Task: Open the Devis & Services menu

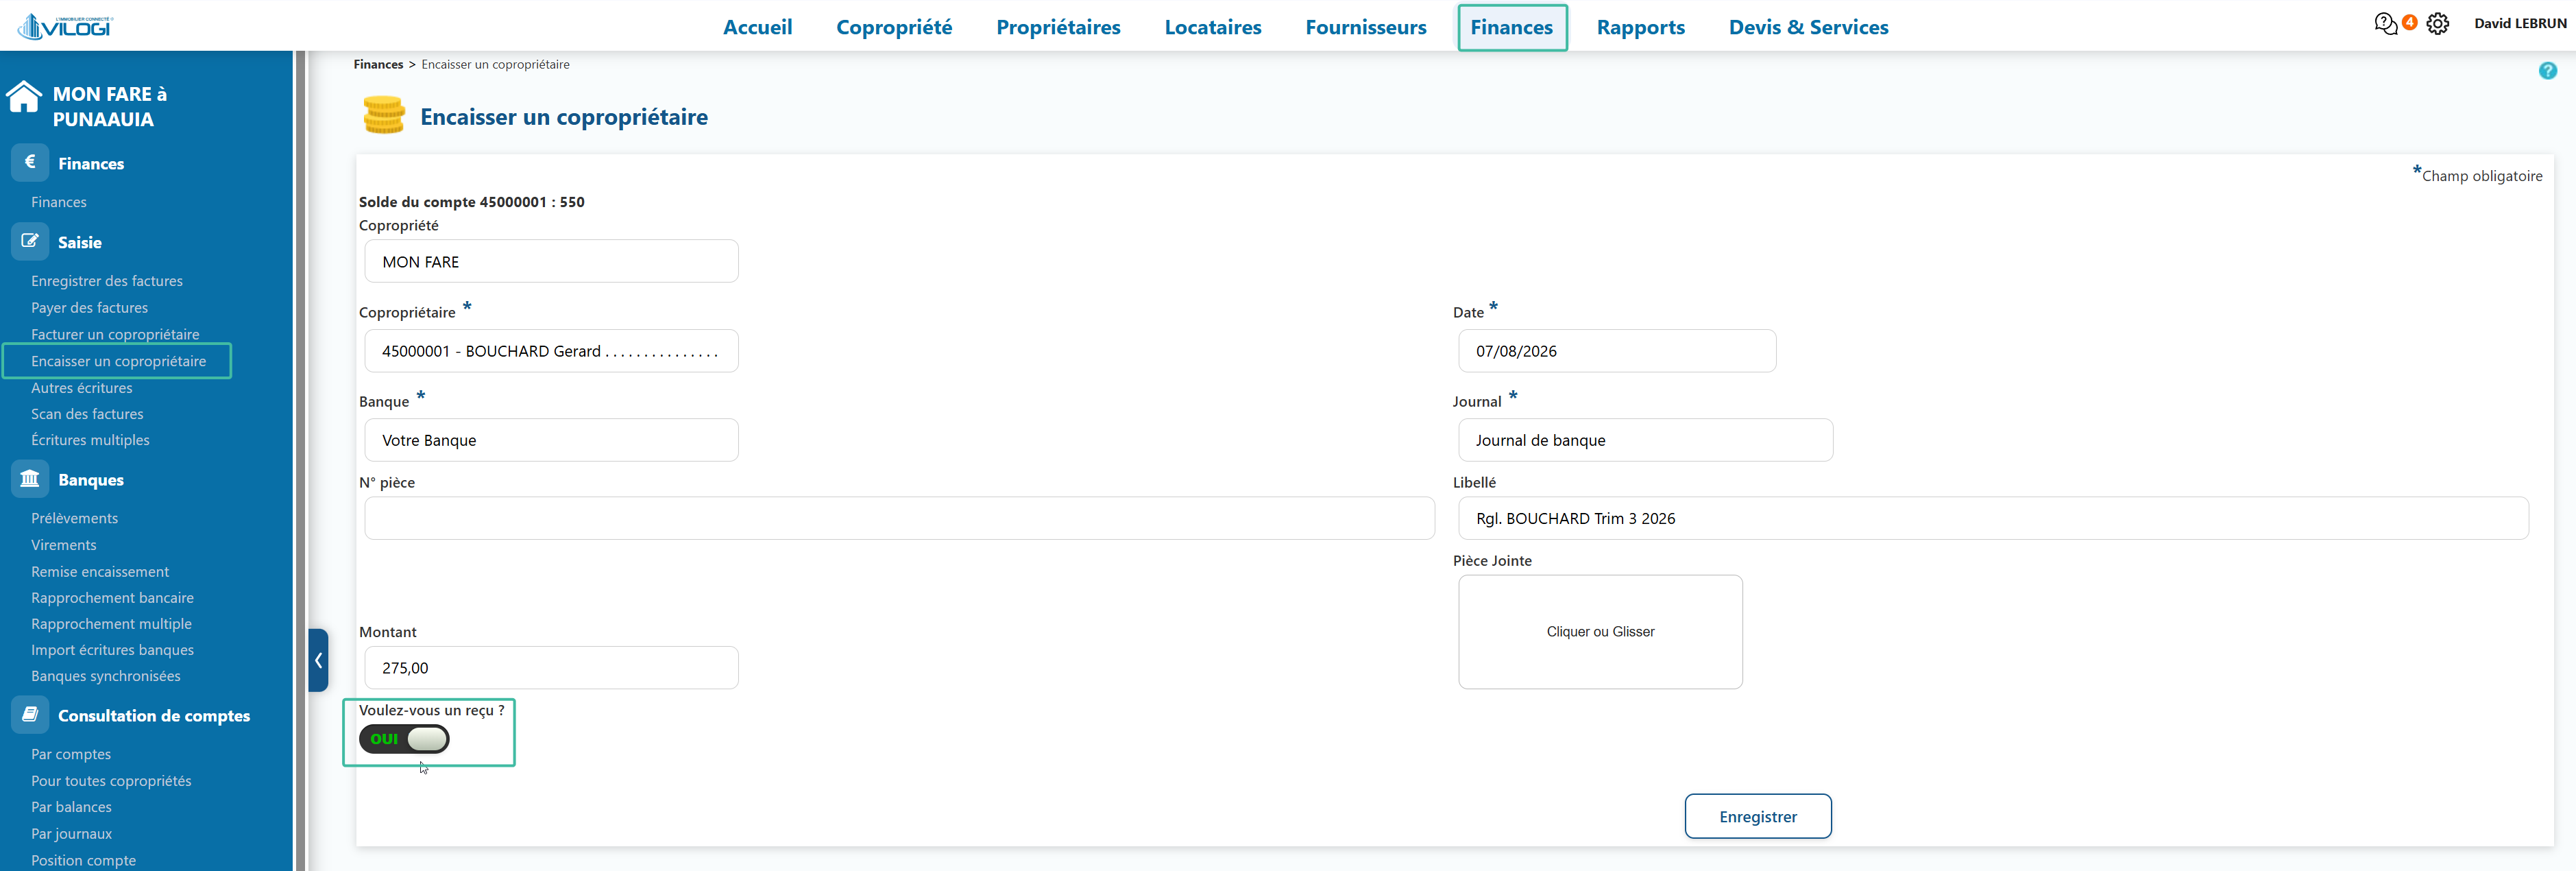Action: 1808,27
